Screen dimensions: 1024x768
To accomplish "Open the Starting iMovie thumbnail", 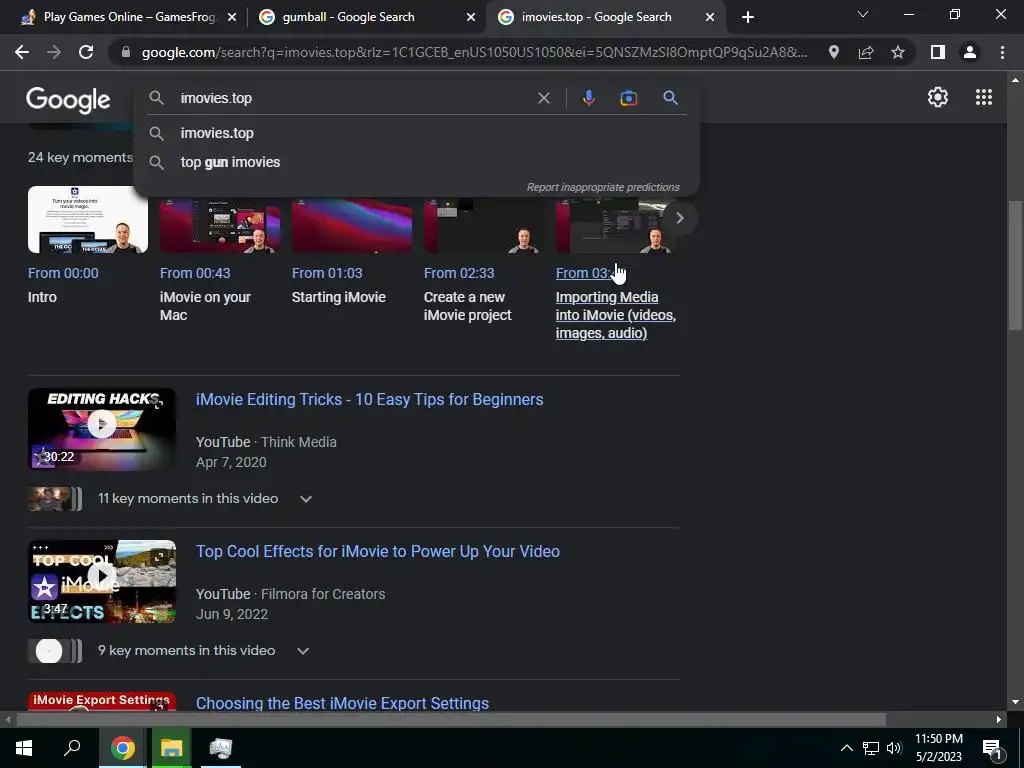I will click(x=352, y=225).
